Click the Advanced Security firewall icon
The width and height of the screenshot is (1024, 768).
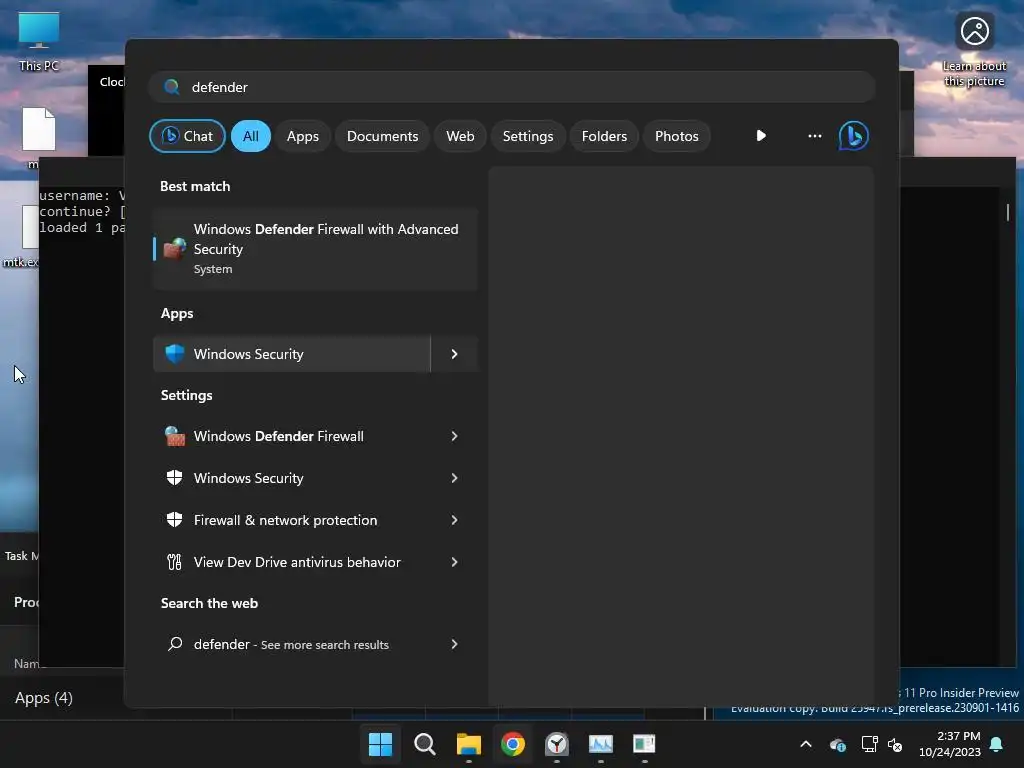coord(174,249)
